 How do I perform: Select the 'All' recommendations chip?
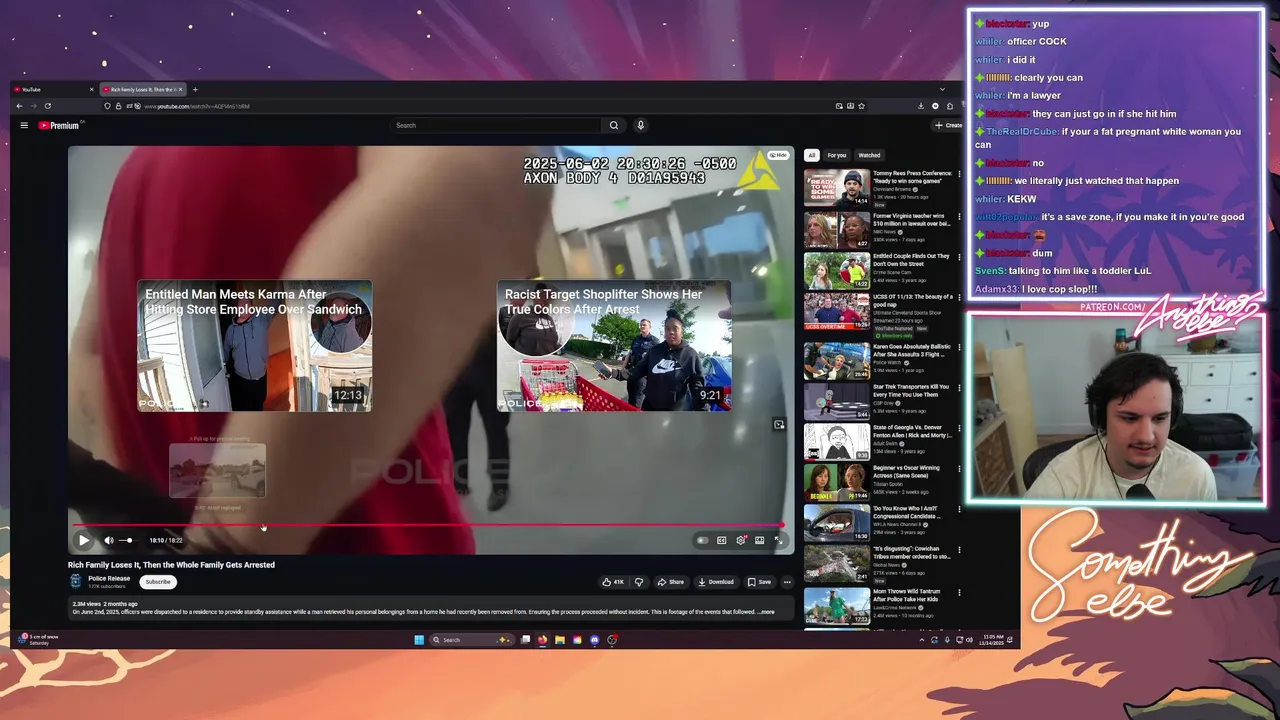pos(812,155)
